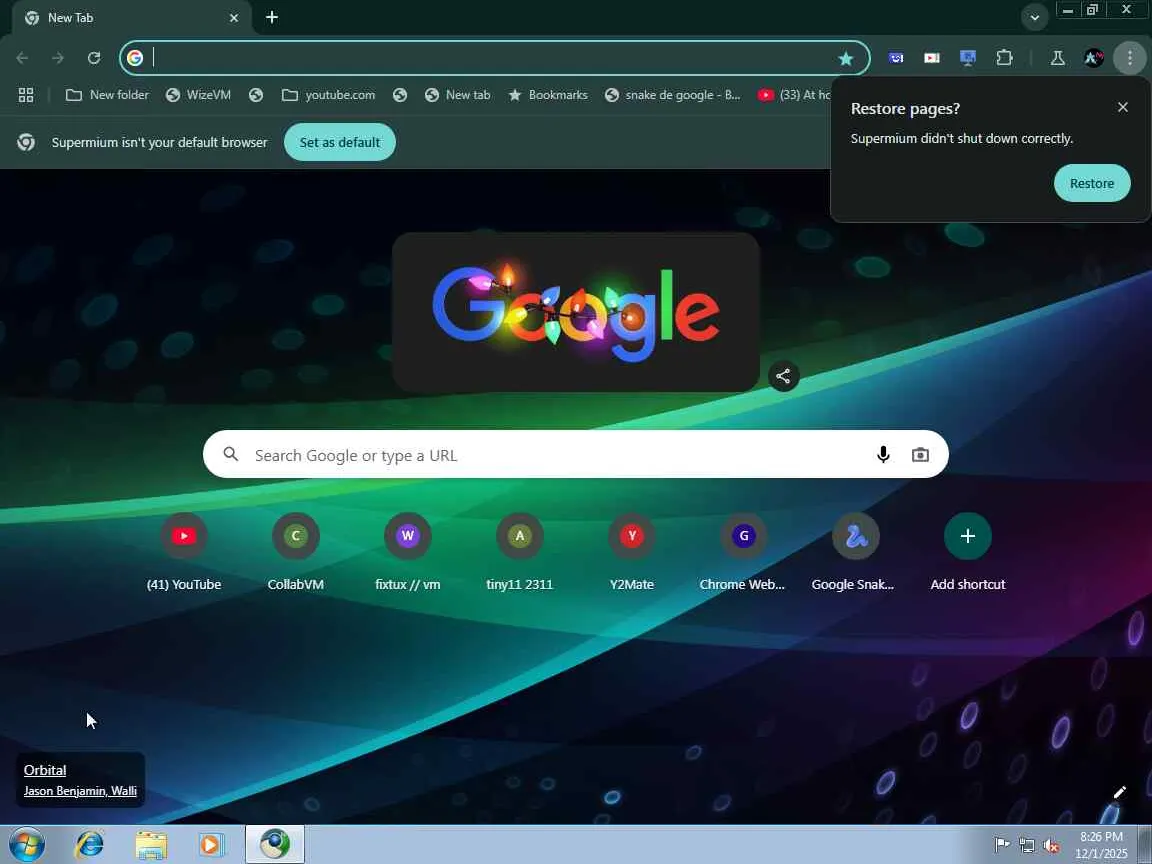Click the browser forward arrow
1152x864 pixels.
(58, 58)
